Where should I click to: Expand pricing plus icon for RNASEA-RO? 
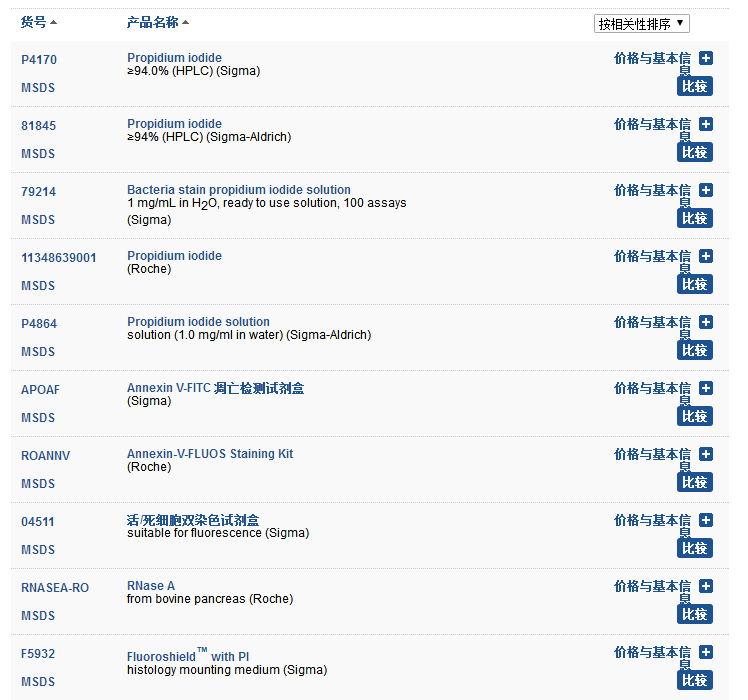pyautogui.click(x=706, y=586)
